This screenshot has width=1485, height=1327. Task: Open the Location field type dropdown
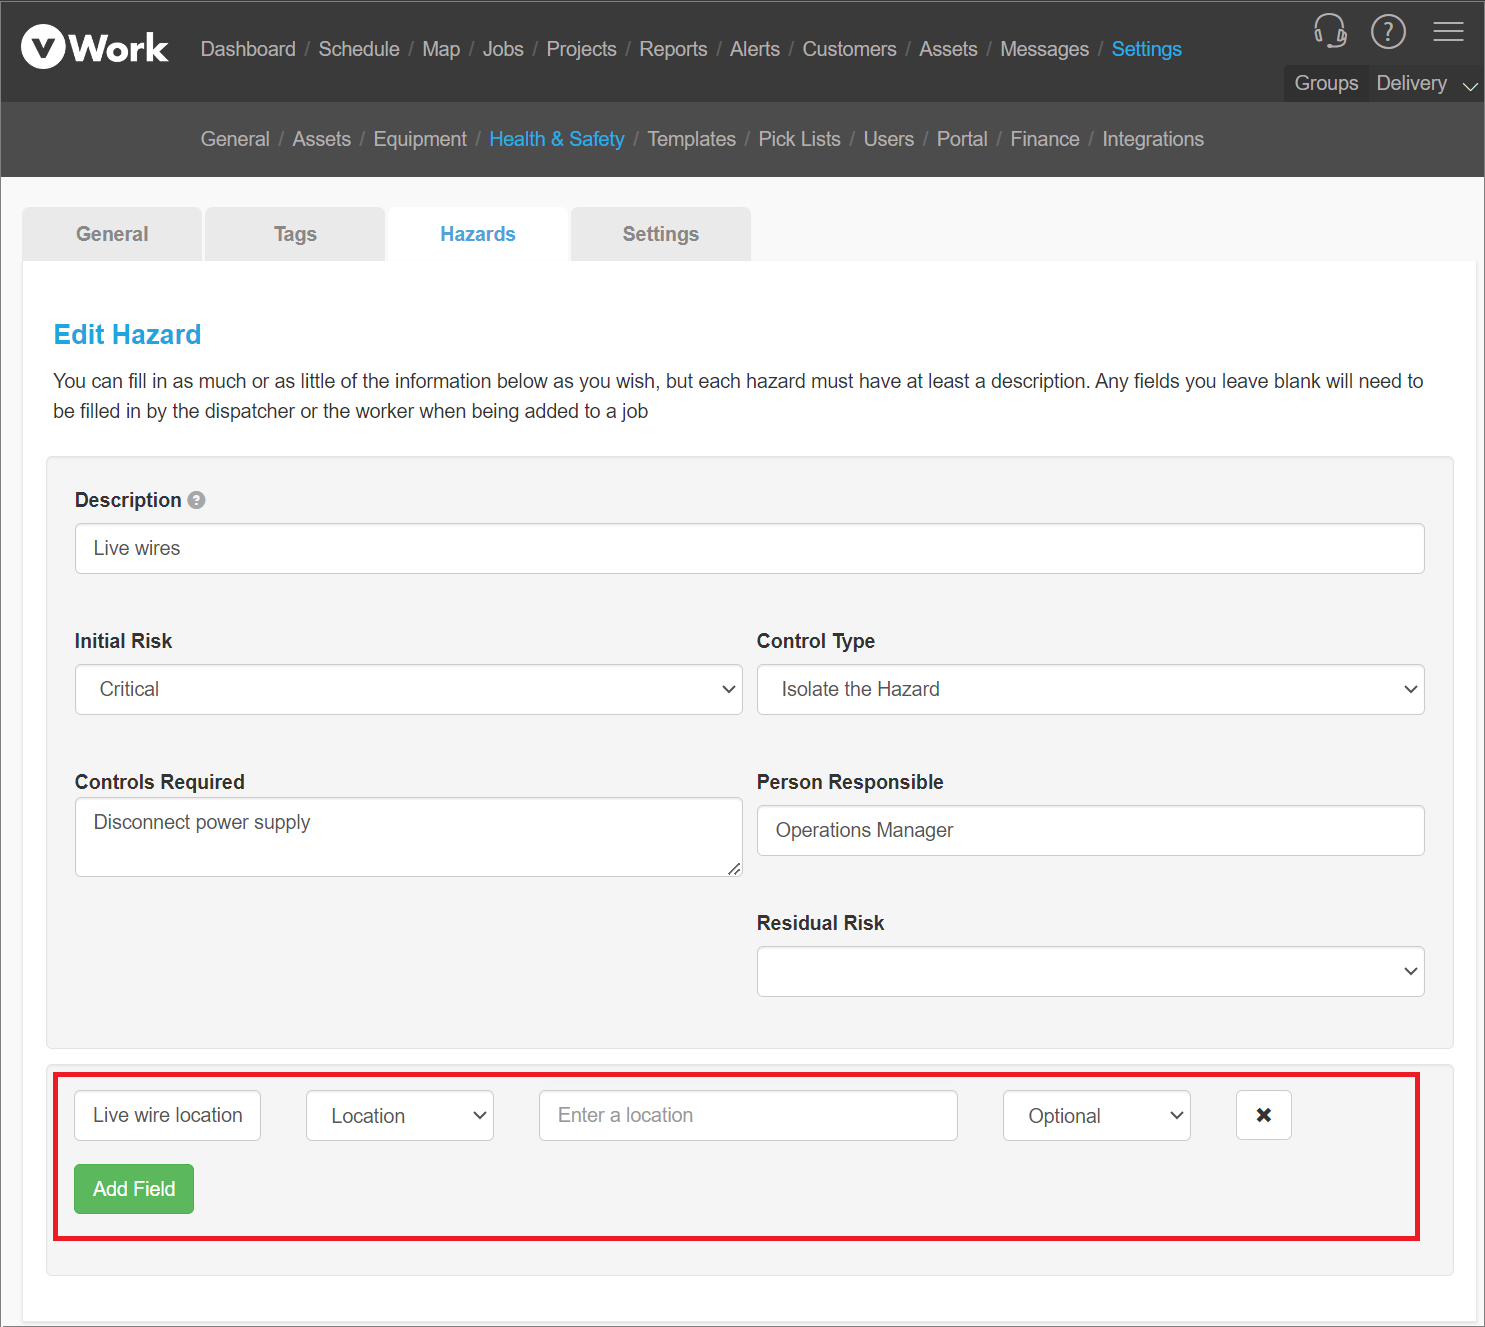tap(399, 1115)
